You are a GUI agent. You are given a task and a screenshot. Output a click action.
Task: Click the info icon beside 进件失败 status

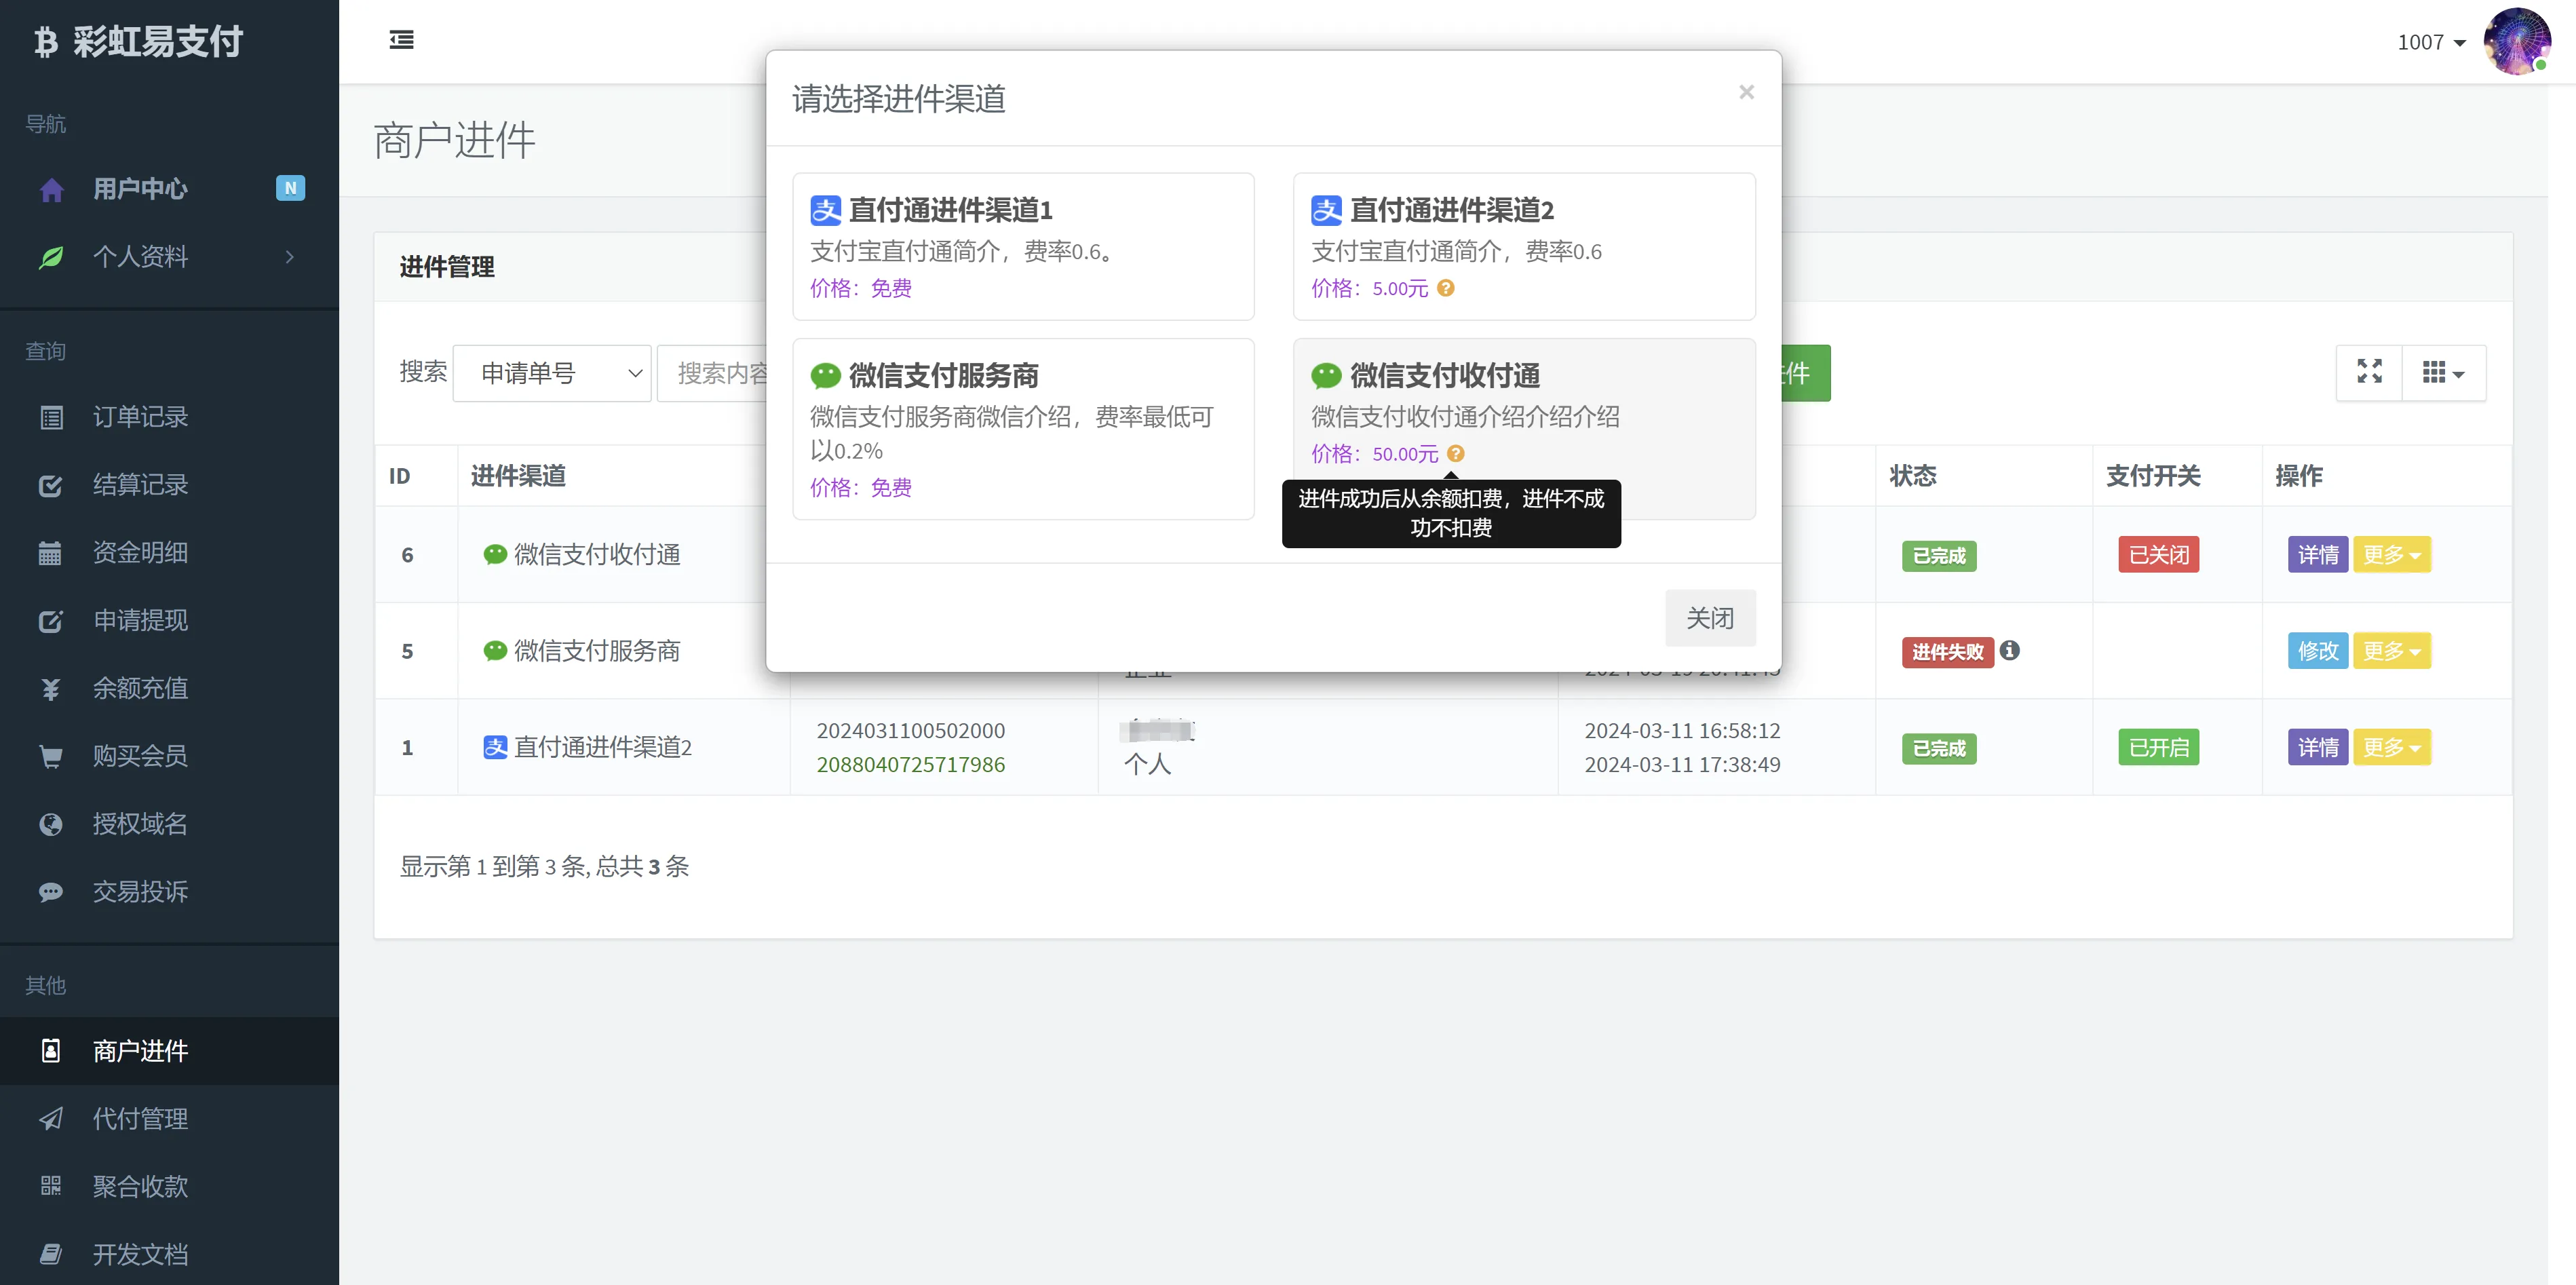tap(2009, 650)
